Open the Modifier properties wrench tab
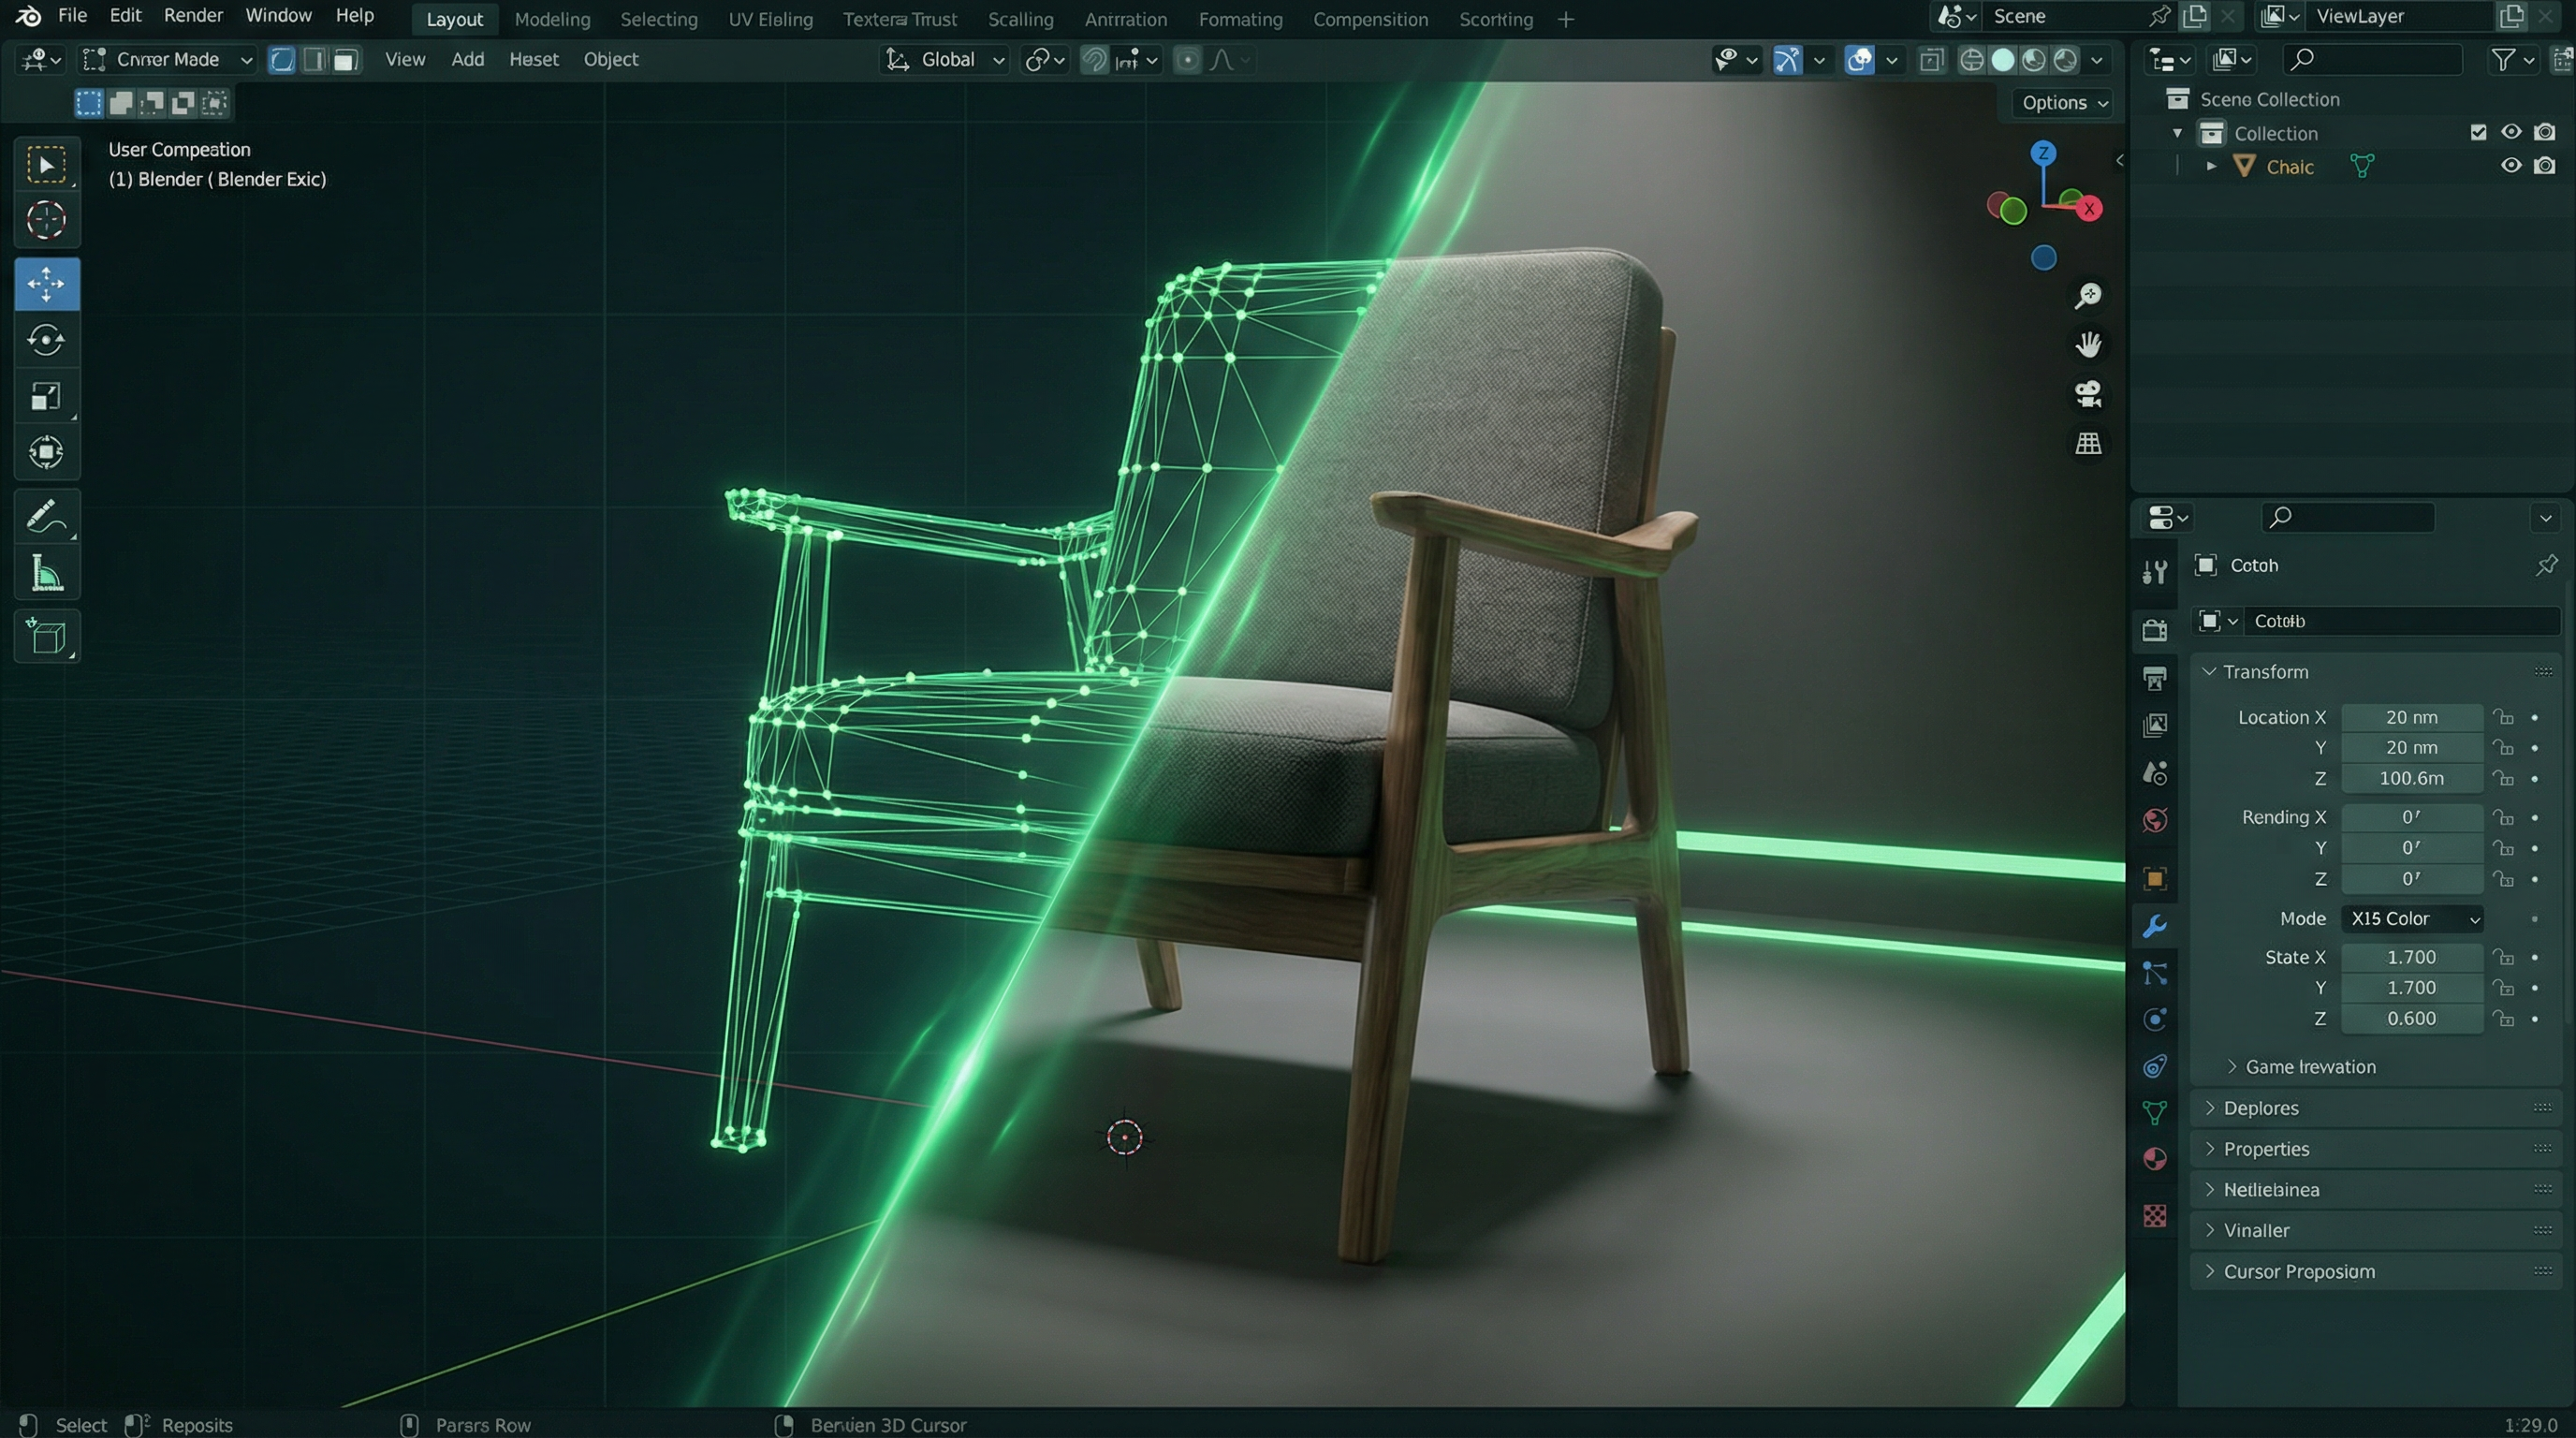Viewport: 2576px width, 1438px height. (2155, 926)
